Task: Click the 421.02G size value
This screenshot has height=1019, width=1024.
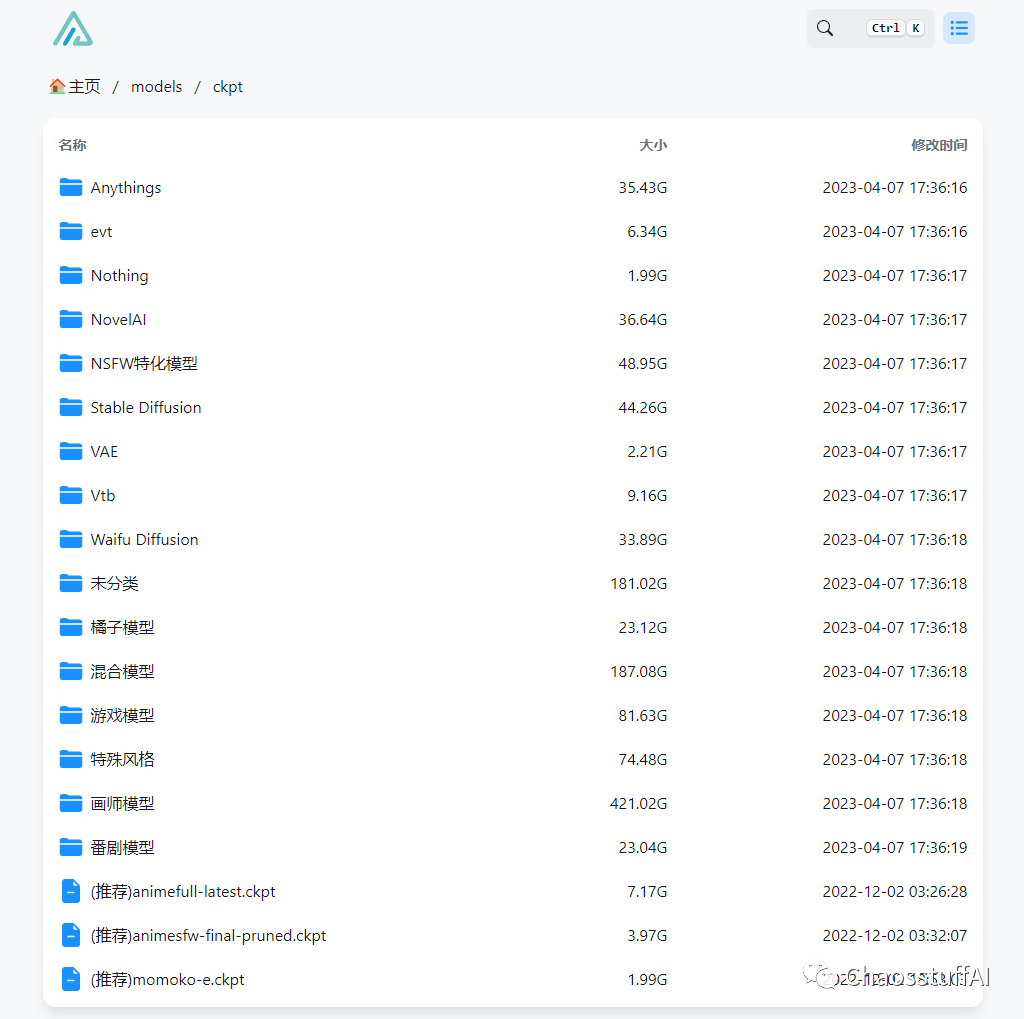Action: [639, 803]
